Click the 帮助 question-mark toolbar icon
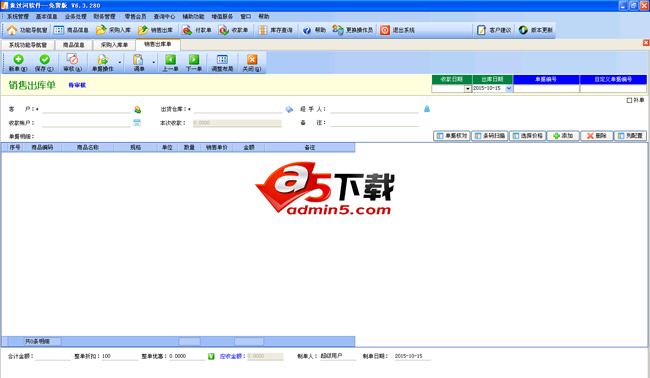The height and width of the screenshot is (378, 650). point(307,30)
